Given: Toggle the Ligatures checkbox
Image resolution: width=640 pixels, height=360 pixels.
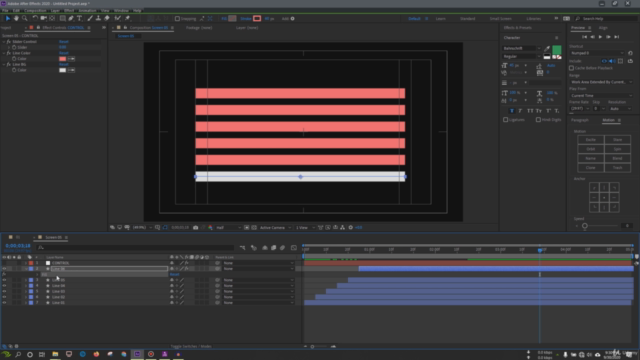Looking at the screenshot, I should (x=506, y=120).
